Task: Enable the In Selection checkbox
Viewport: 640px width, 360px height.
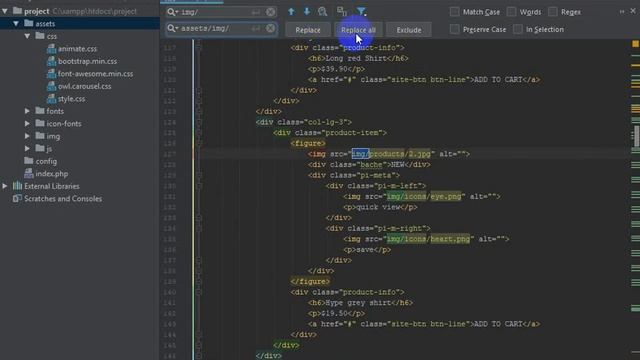Action: point(517,29)
